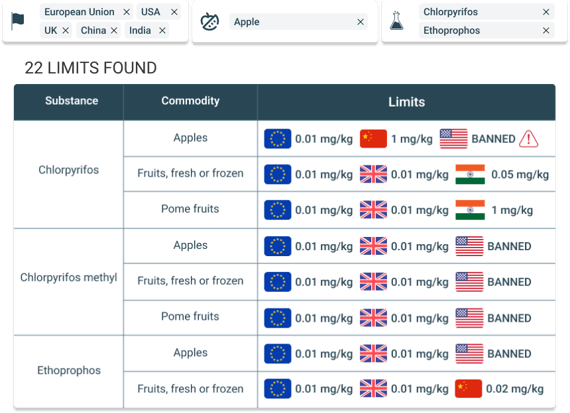The image size is (570, 413).
Task: Click the China 1 mg/kg limit value
Action: pos(412,139)
